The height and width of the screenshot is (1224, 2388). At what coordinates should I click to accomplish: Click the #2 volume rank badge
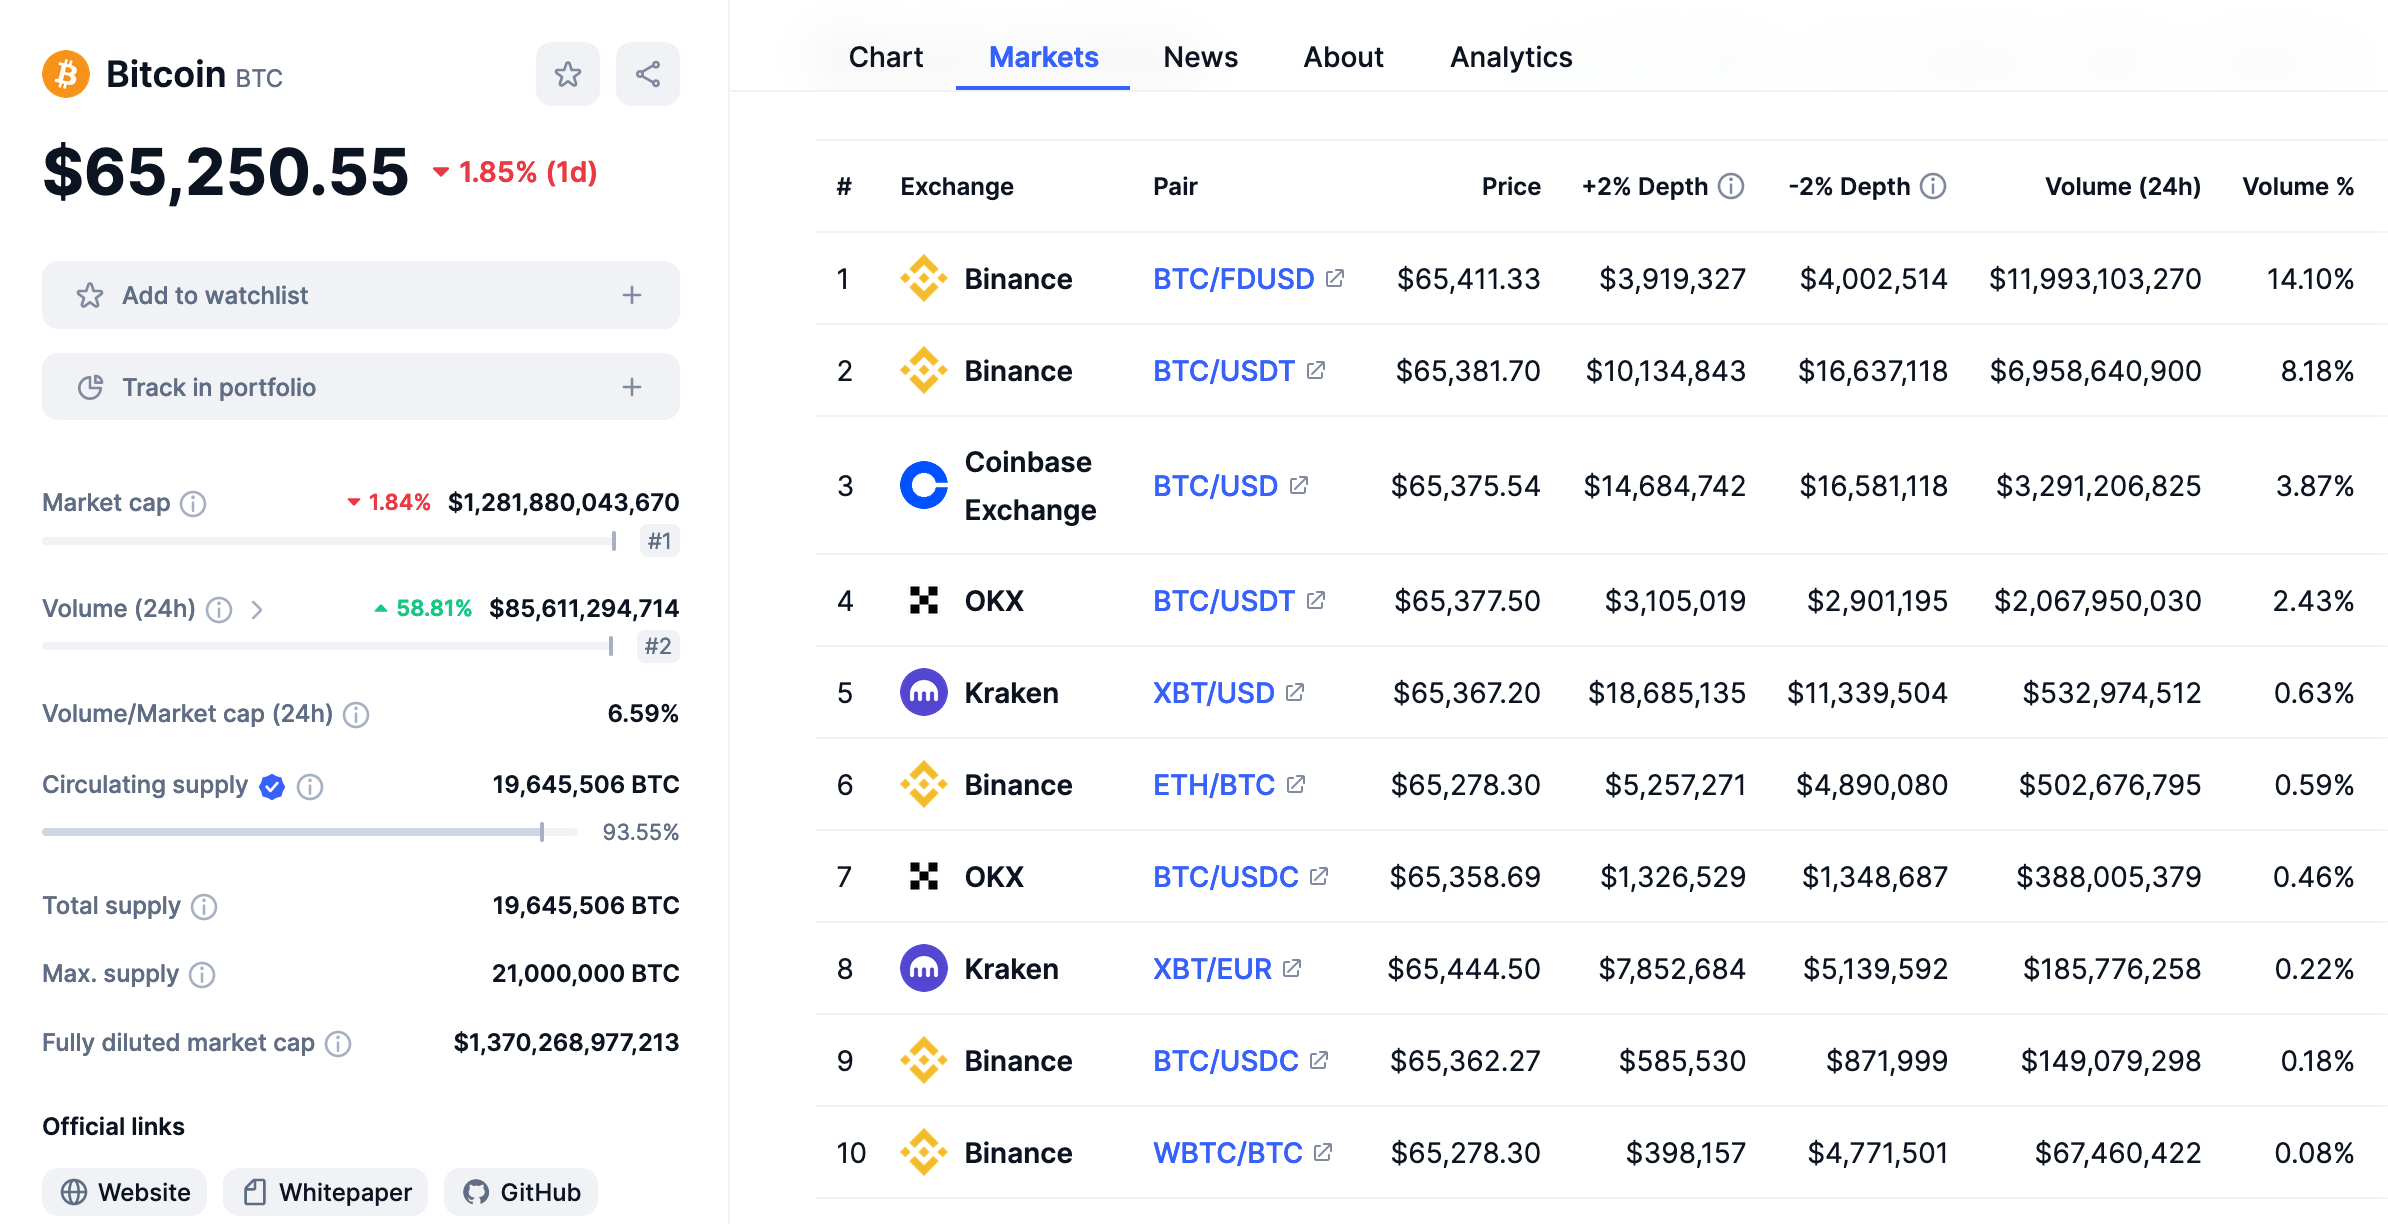tap(658, 646)
